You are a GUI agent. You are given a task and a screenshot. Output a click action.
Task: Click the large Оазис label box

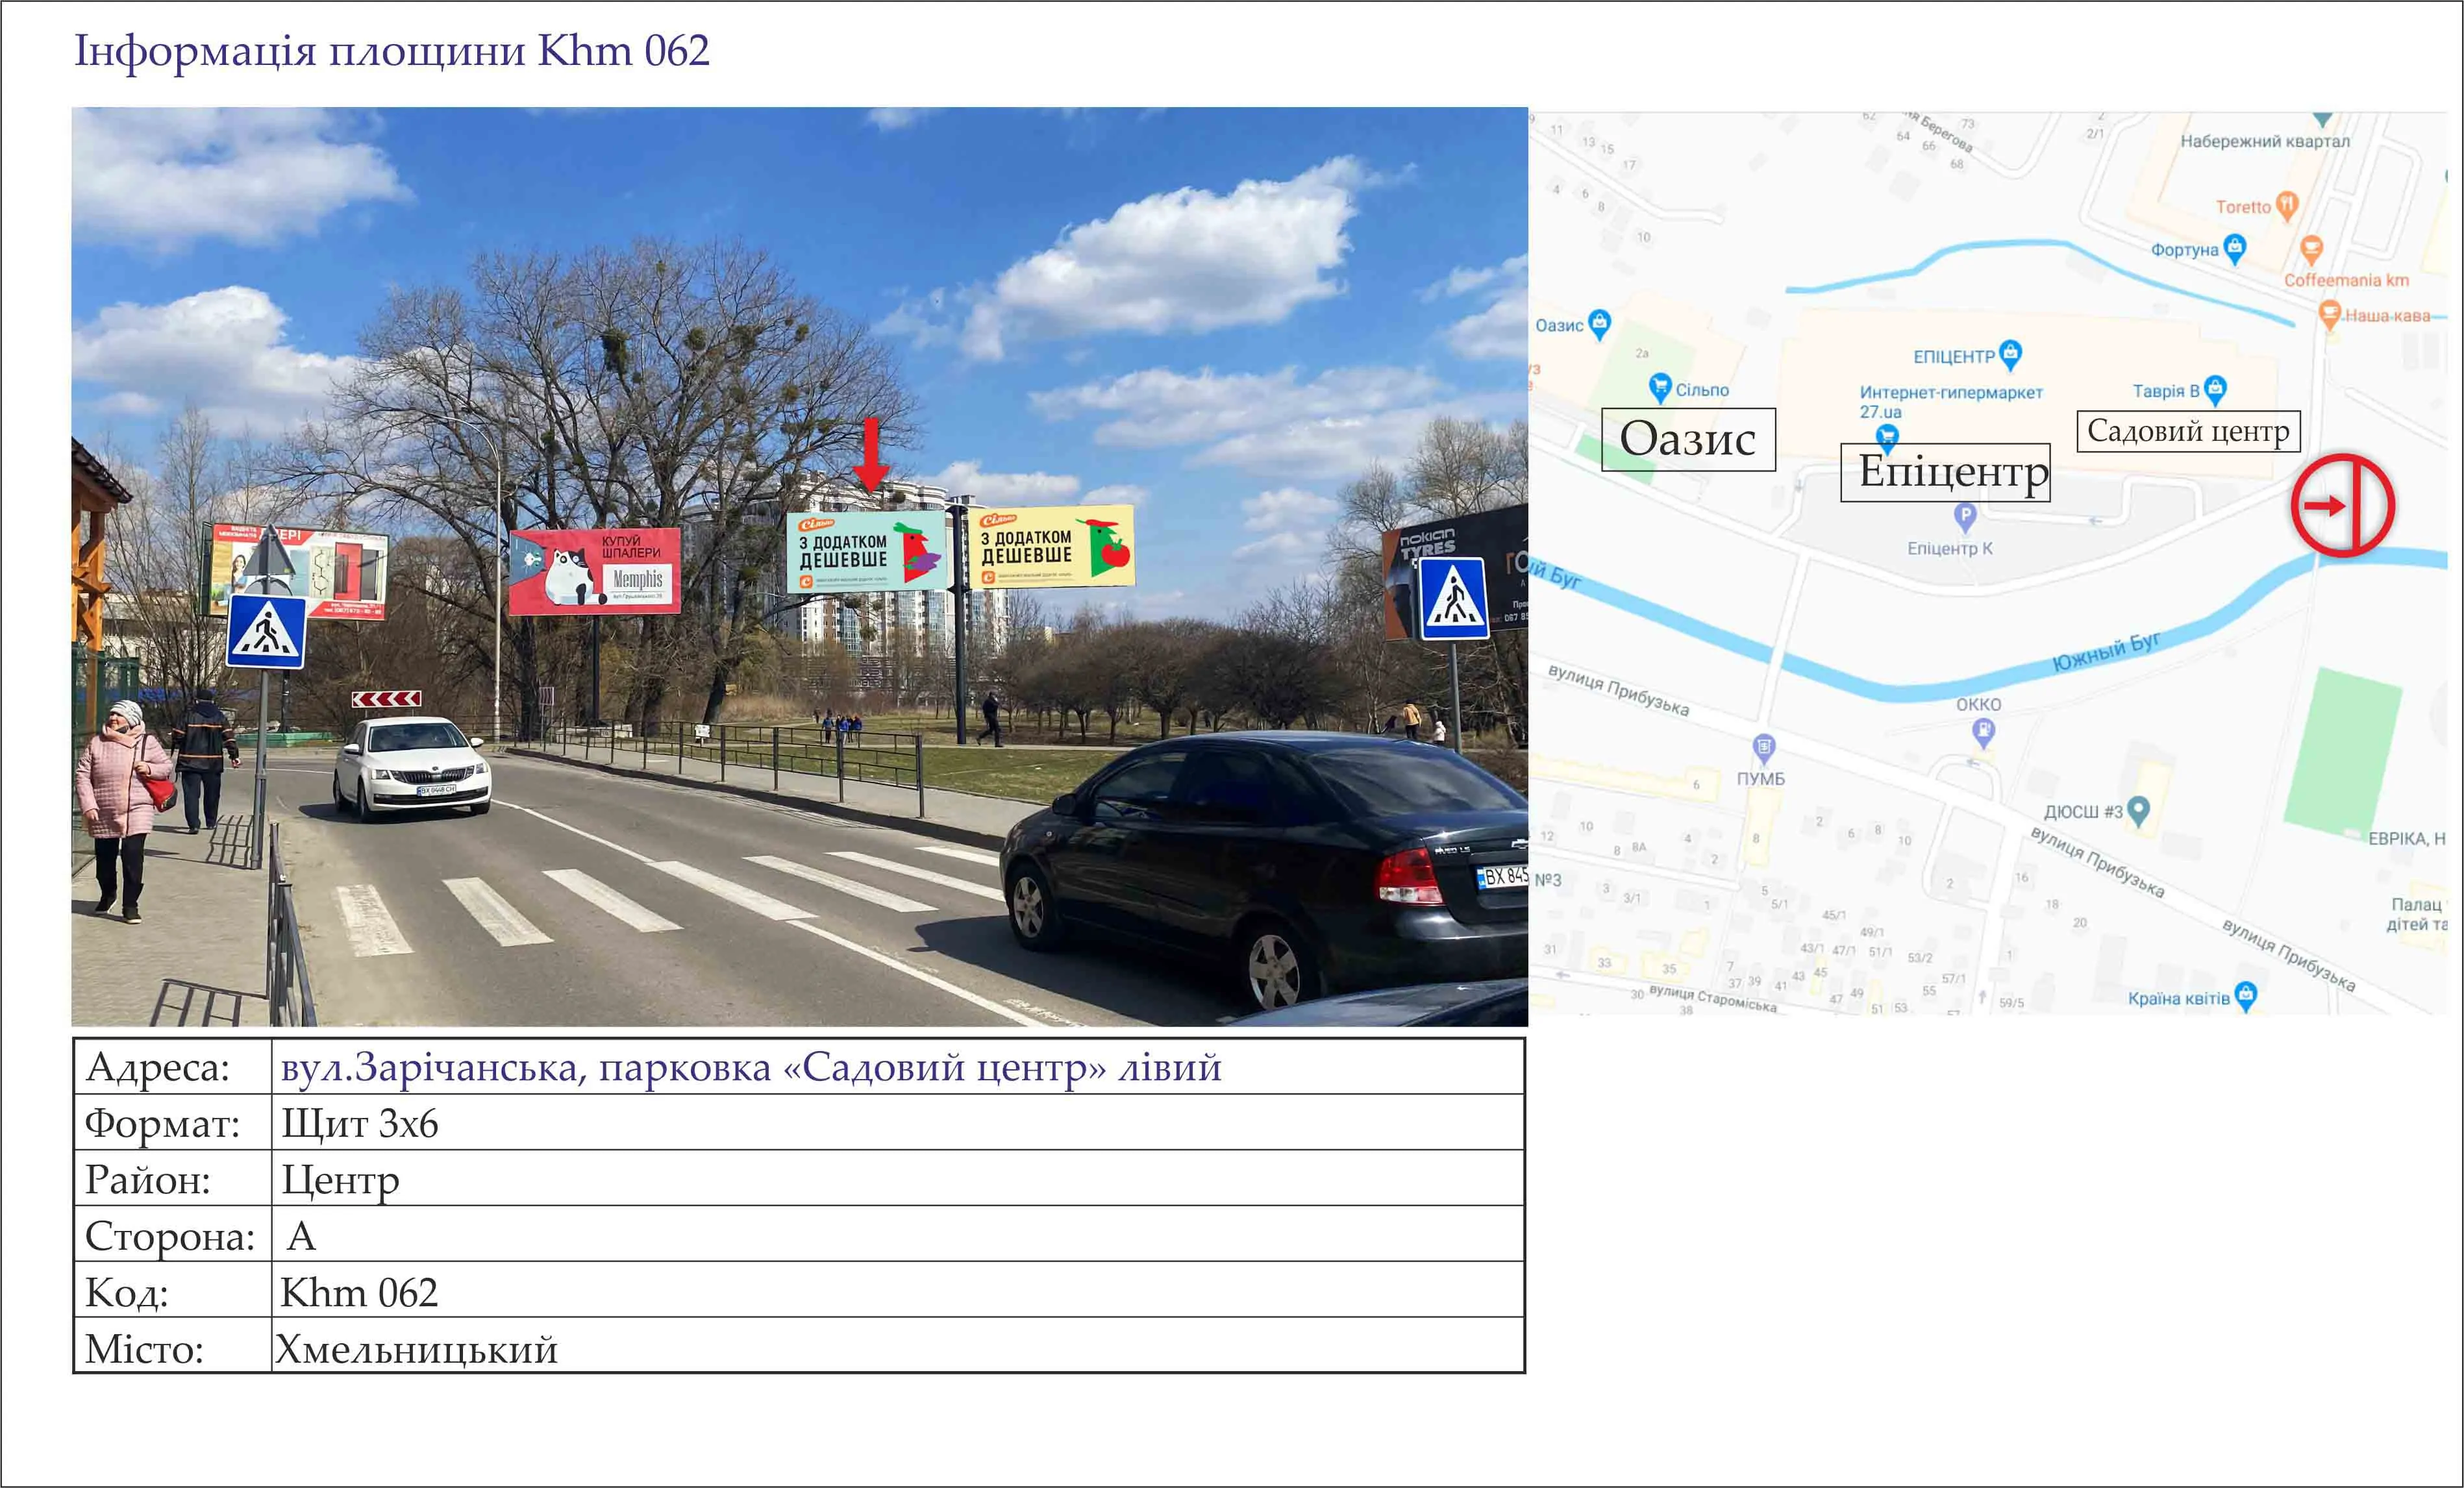[1688, 439]
